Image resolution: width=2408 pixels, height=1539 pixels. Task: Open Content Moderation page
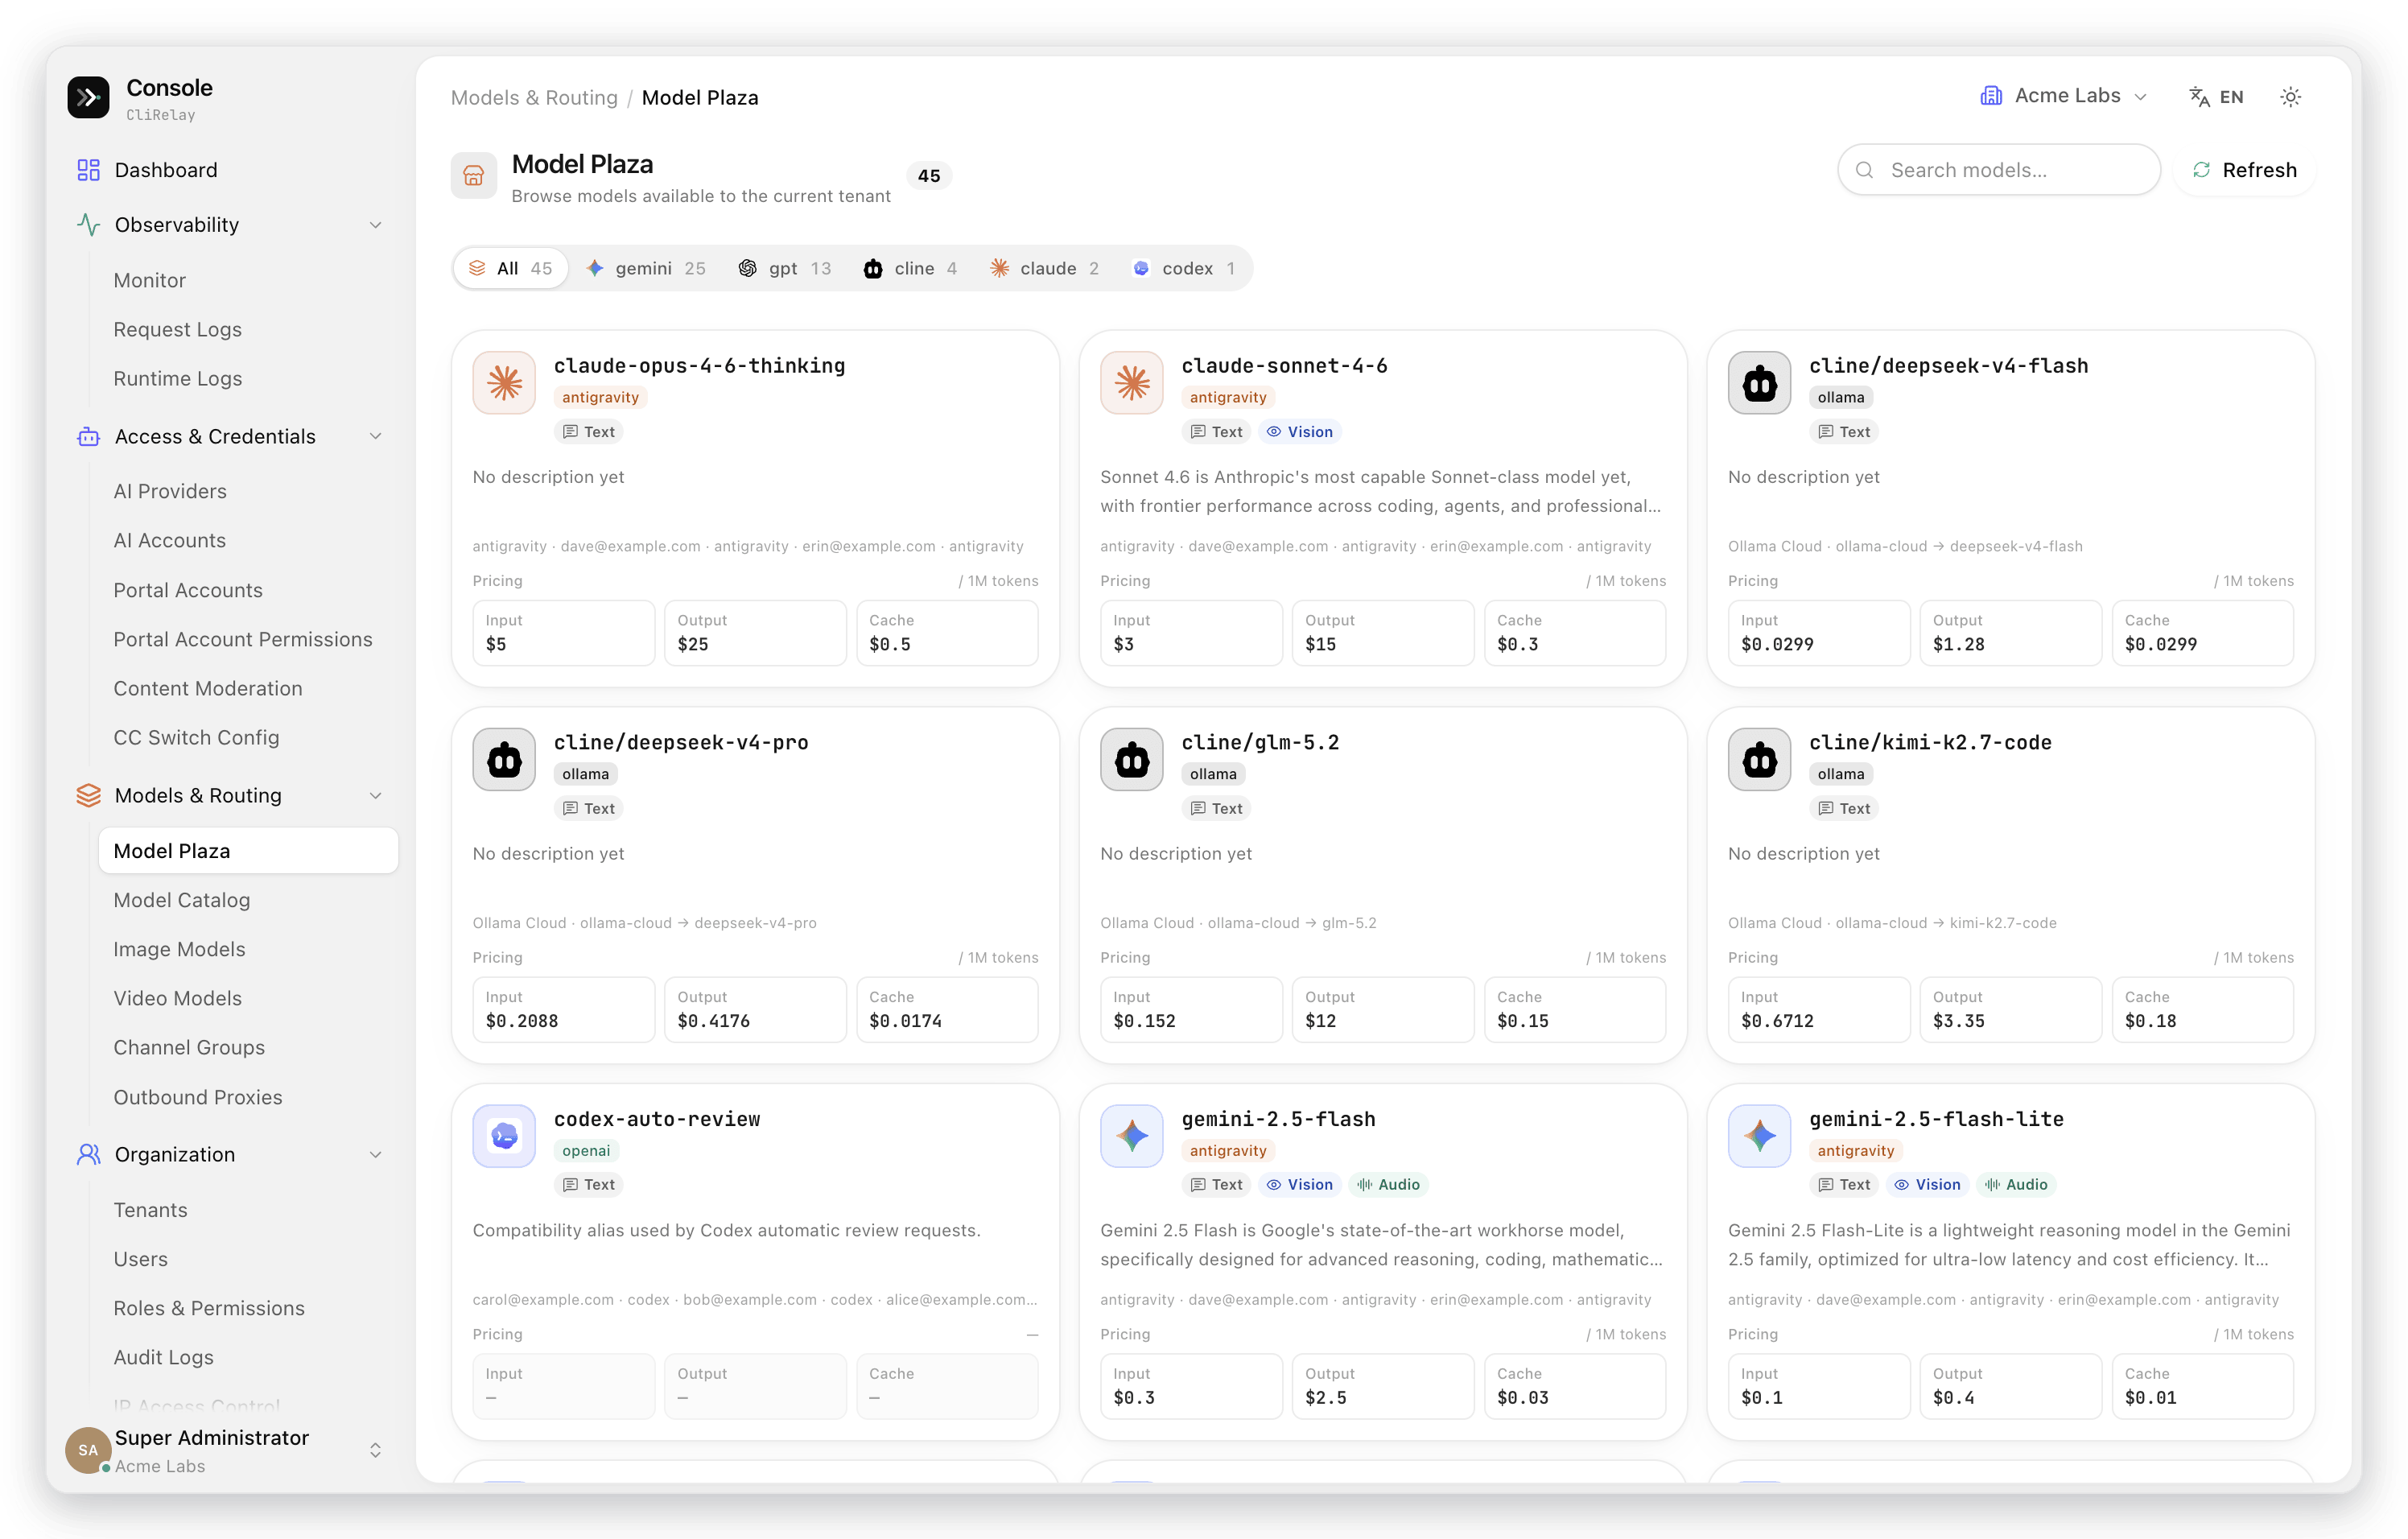(207, 689)
